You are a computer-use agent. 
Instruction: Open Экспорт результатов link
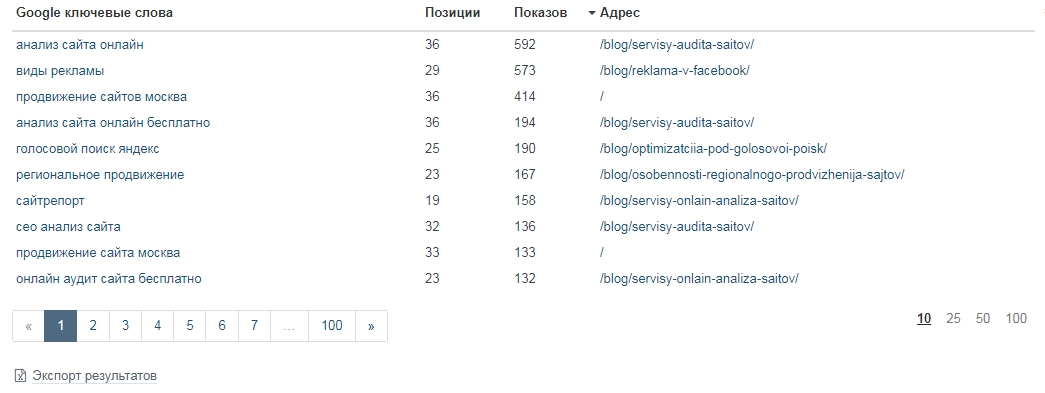(94, 376)
